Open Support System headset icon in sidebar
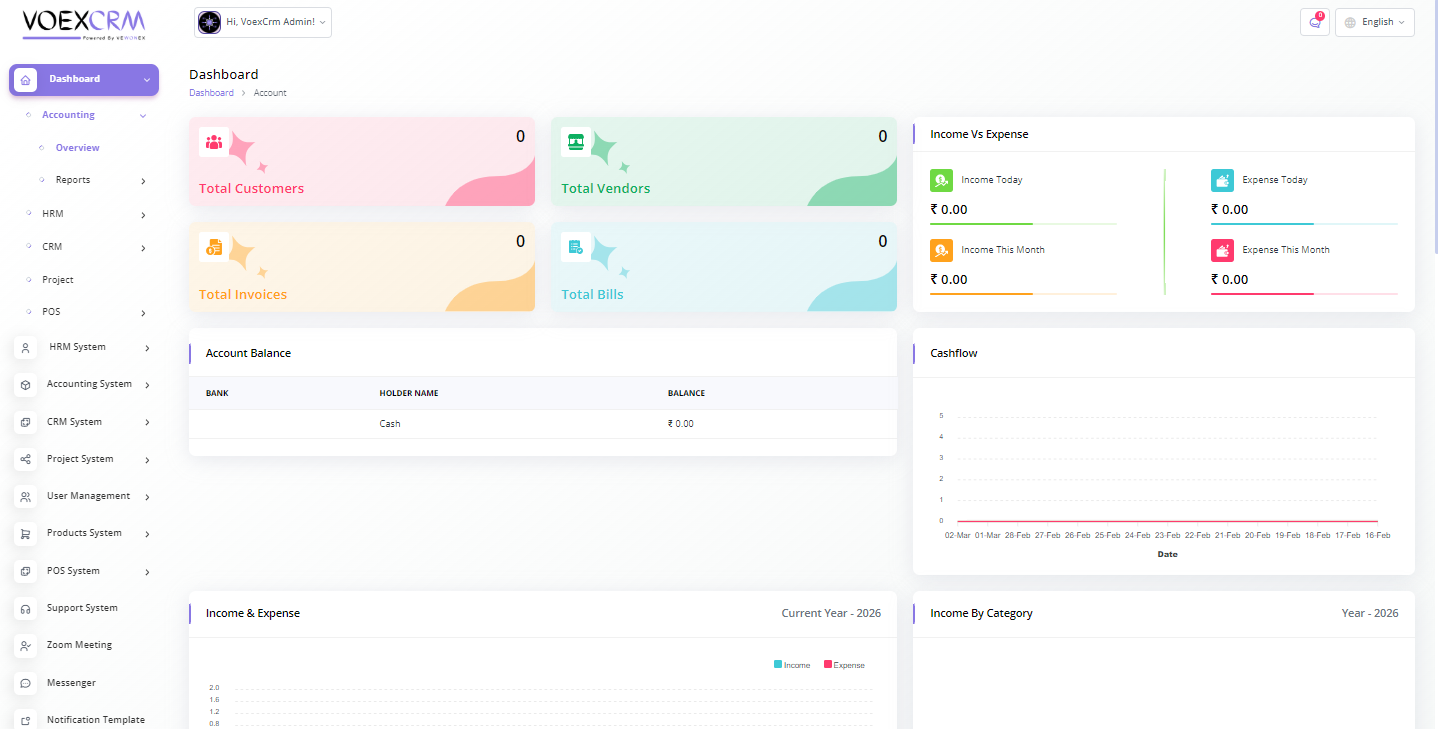1438x729 pixels. [x=26, y=609]
